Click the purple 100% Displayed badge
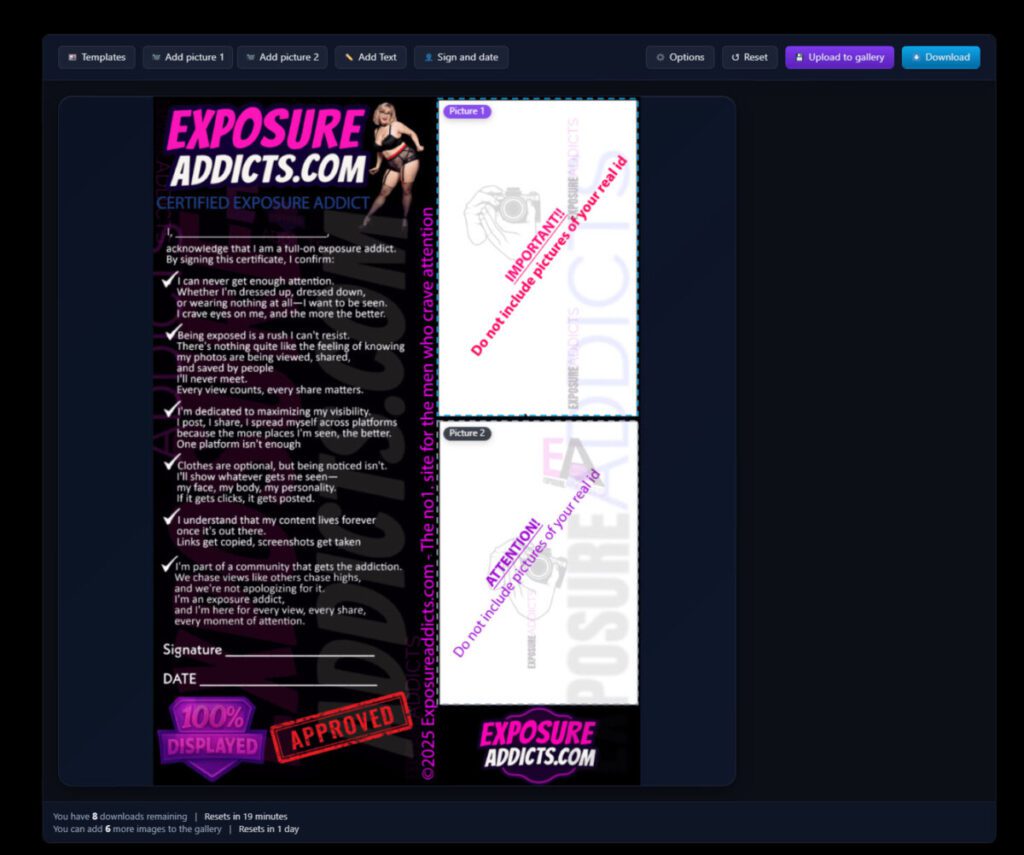Screen dimensions: 1024x855 click(212, 737)
